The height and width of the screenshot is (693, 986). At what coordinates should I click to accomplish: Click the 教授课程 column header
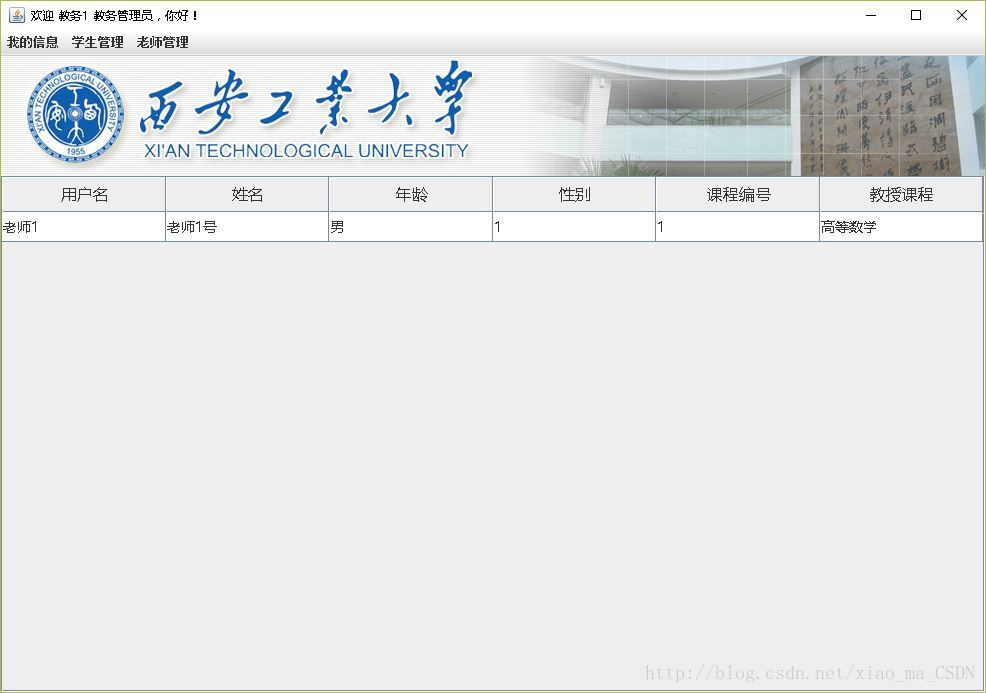[x=901, y=194]
